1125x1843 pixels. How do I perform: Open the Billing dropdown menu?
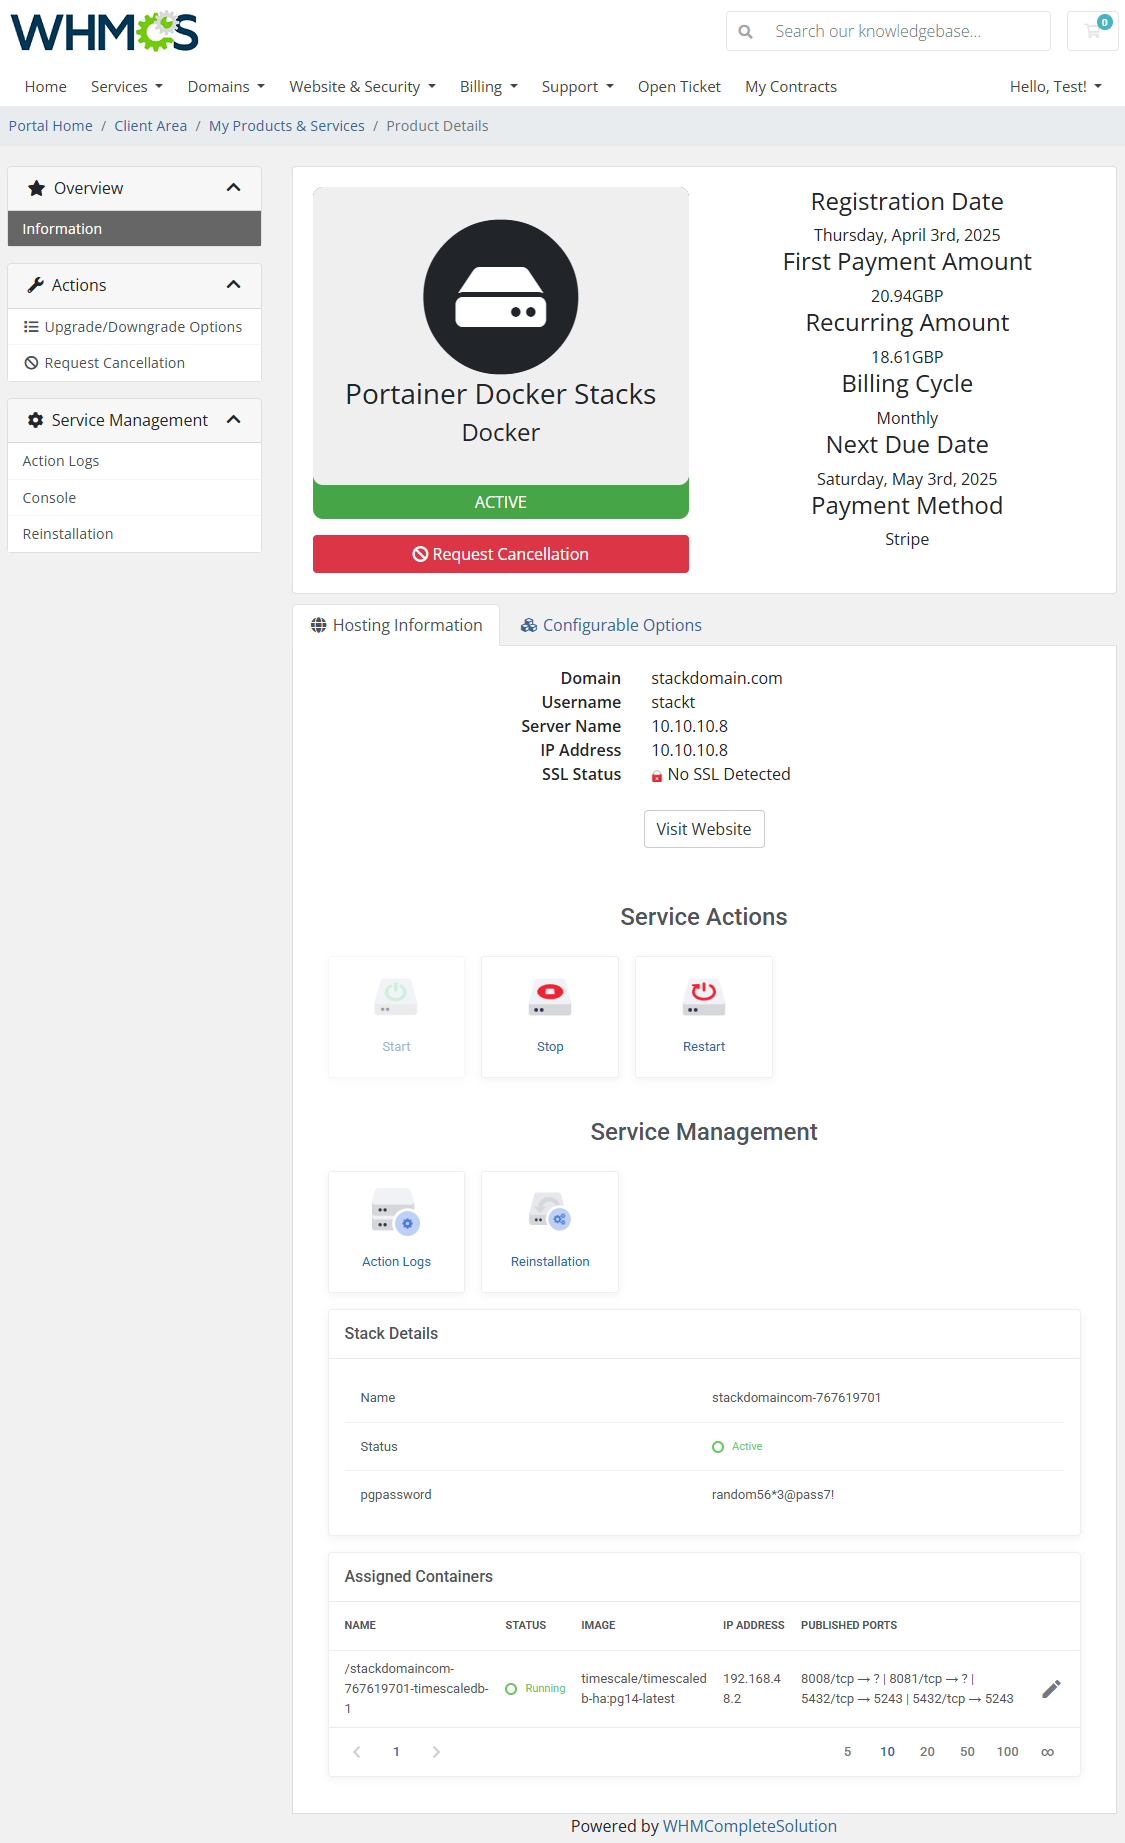[489, 87]
